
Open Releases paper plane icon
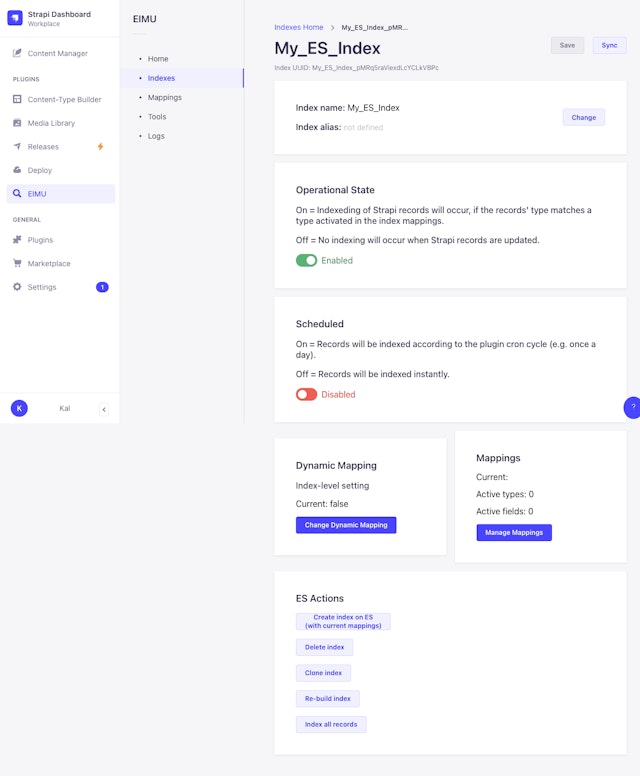click(17, 147)
